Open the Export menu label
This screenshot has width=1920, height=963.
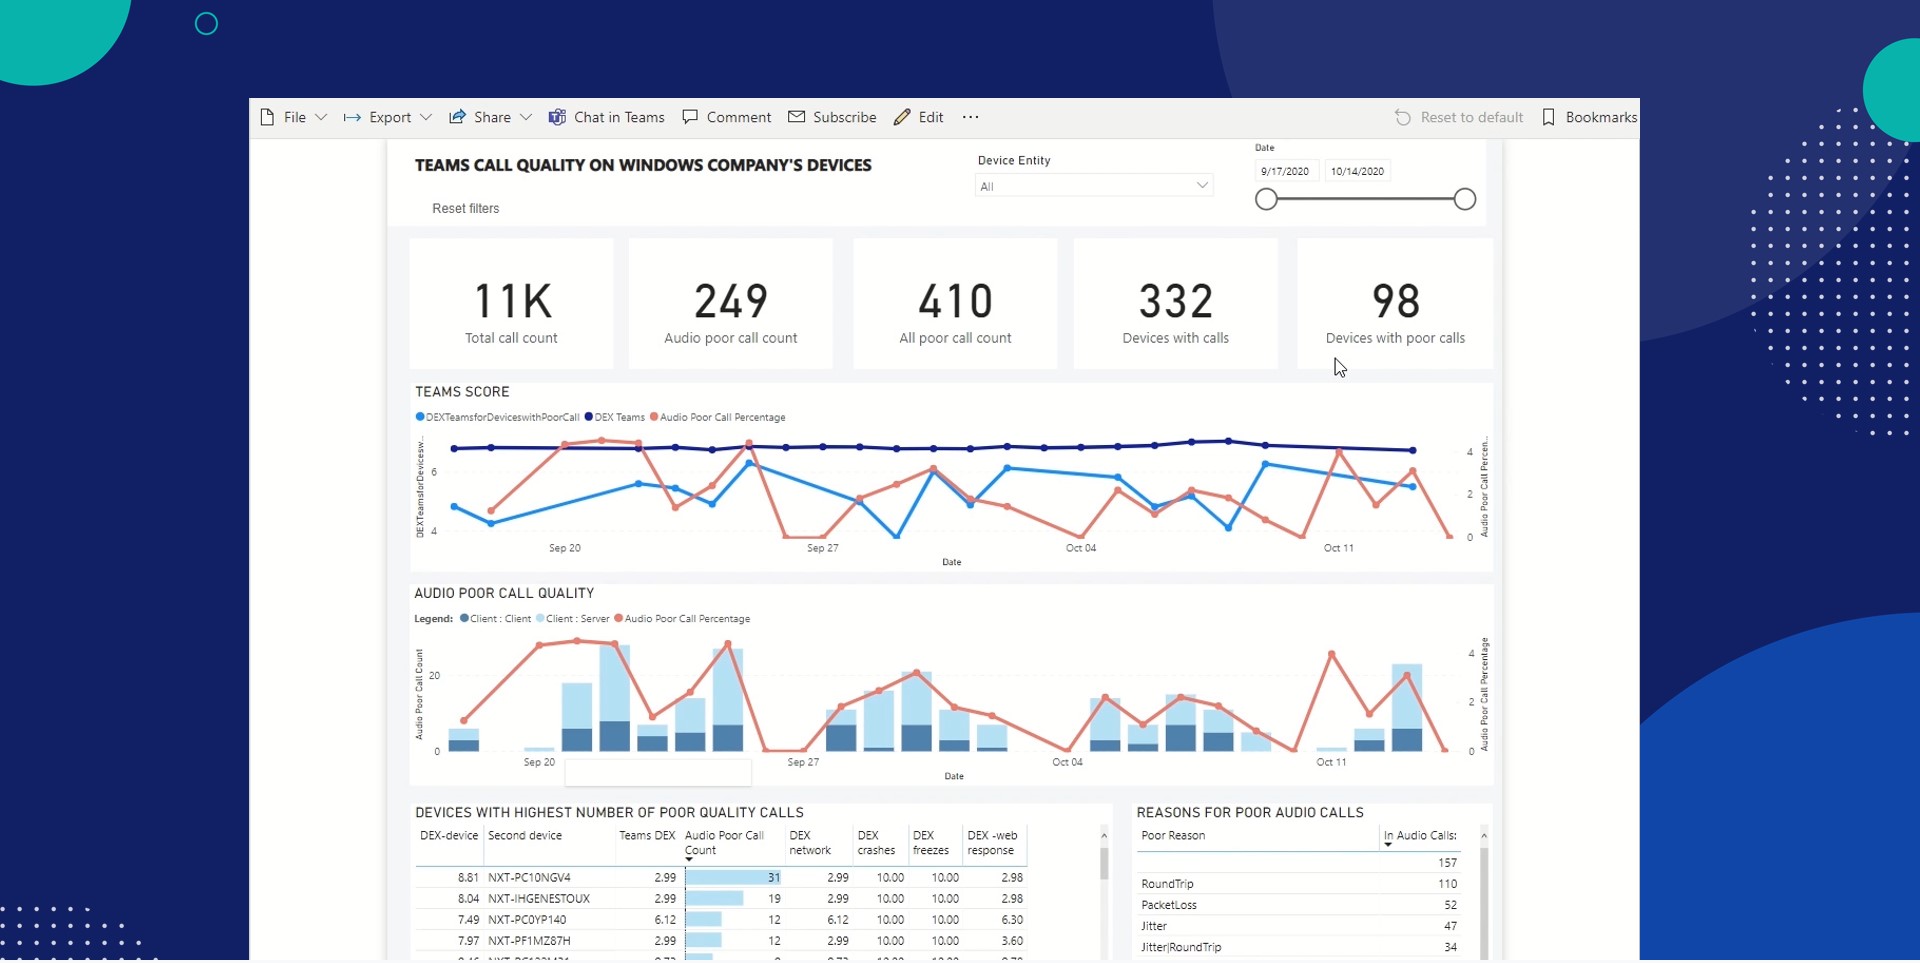click(x=390, y=117)
